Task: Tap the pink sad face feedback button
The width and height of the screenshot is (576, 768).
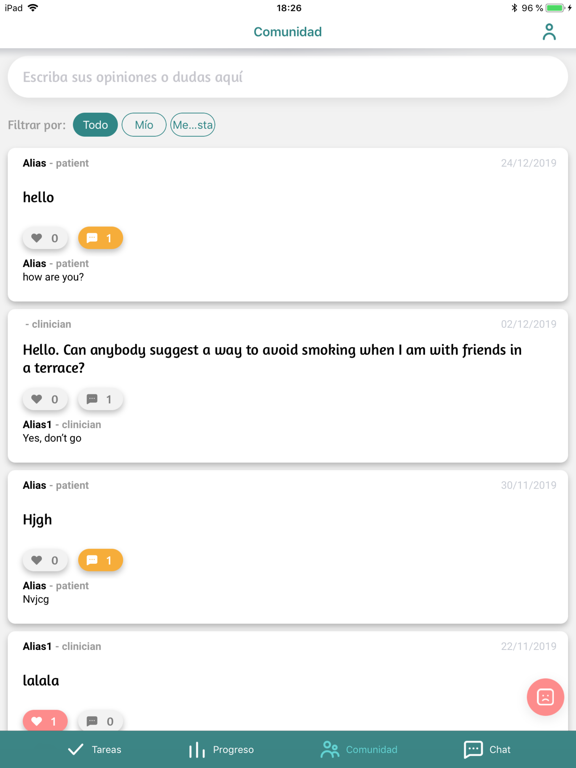Action: click(545, 696)
